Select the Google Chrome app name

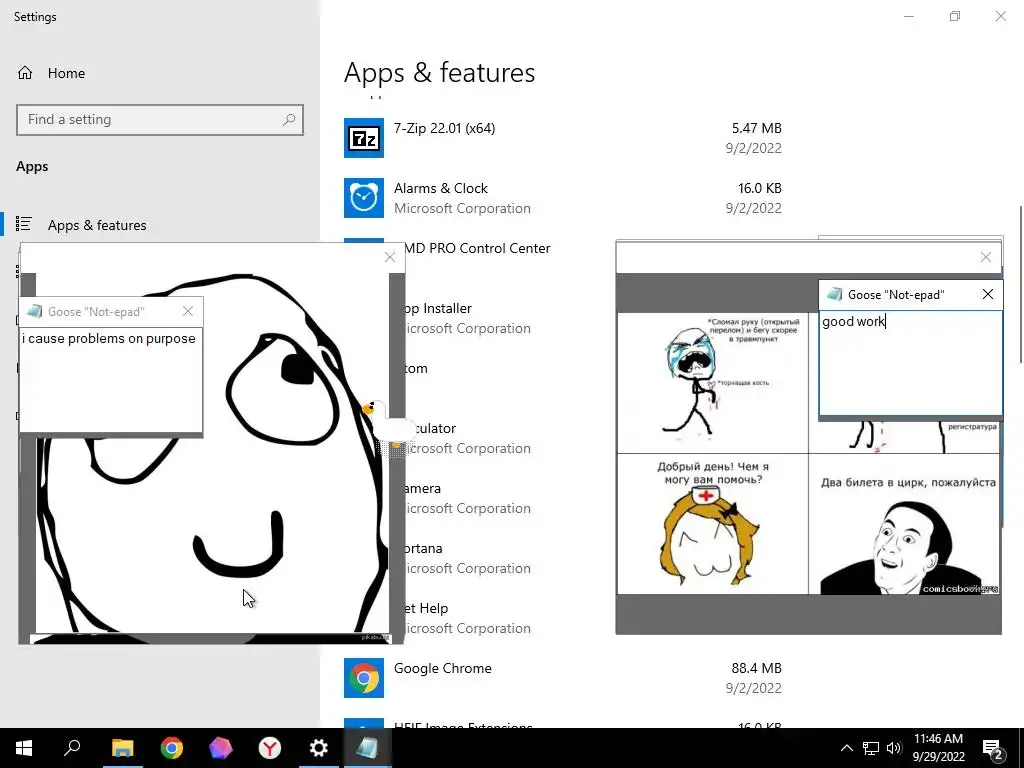click(443, 668)
